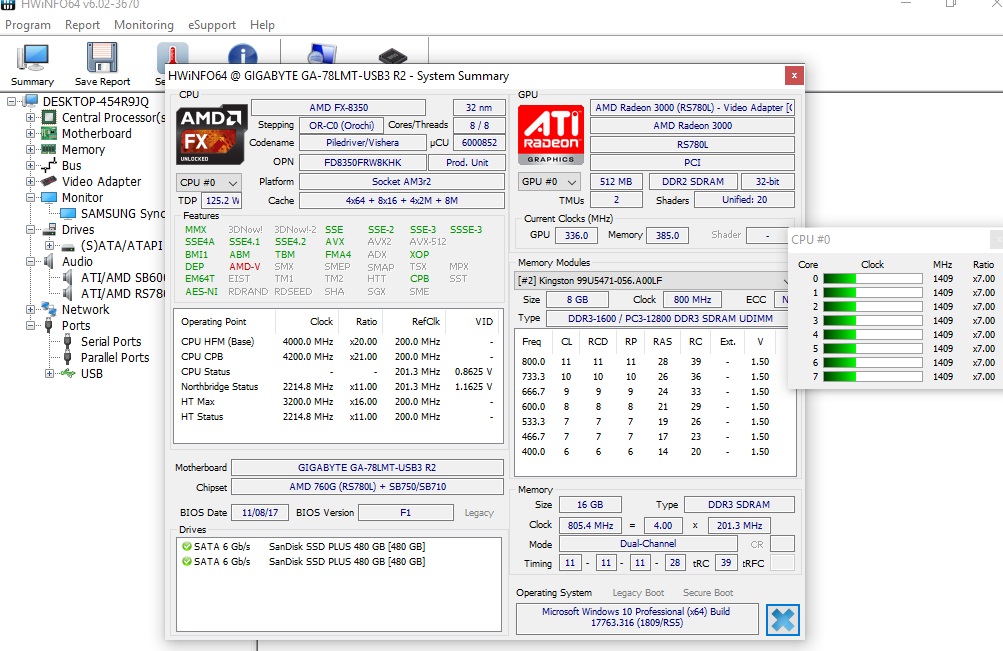The width and height of the screenshot is (1003, 651).
Task: Click the AMD Radeon 3000 (RS780L) adapter field
Action: 692,107
